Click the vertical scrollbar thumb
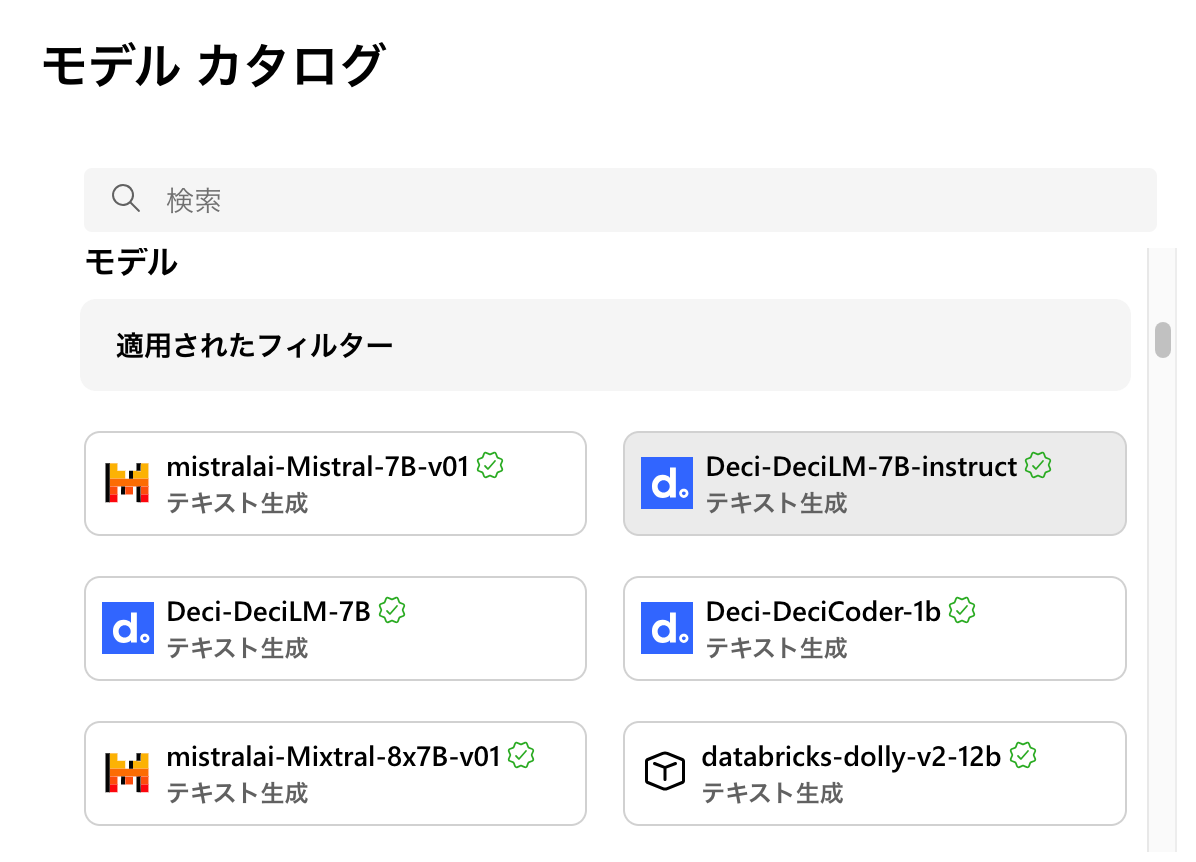Viewport: 1196px width, 862px height. click(x=1162, y=340)
